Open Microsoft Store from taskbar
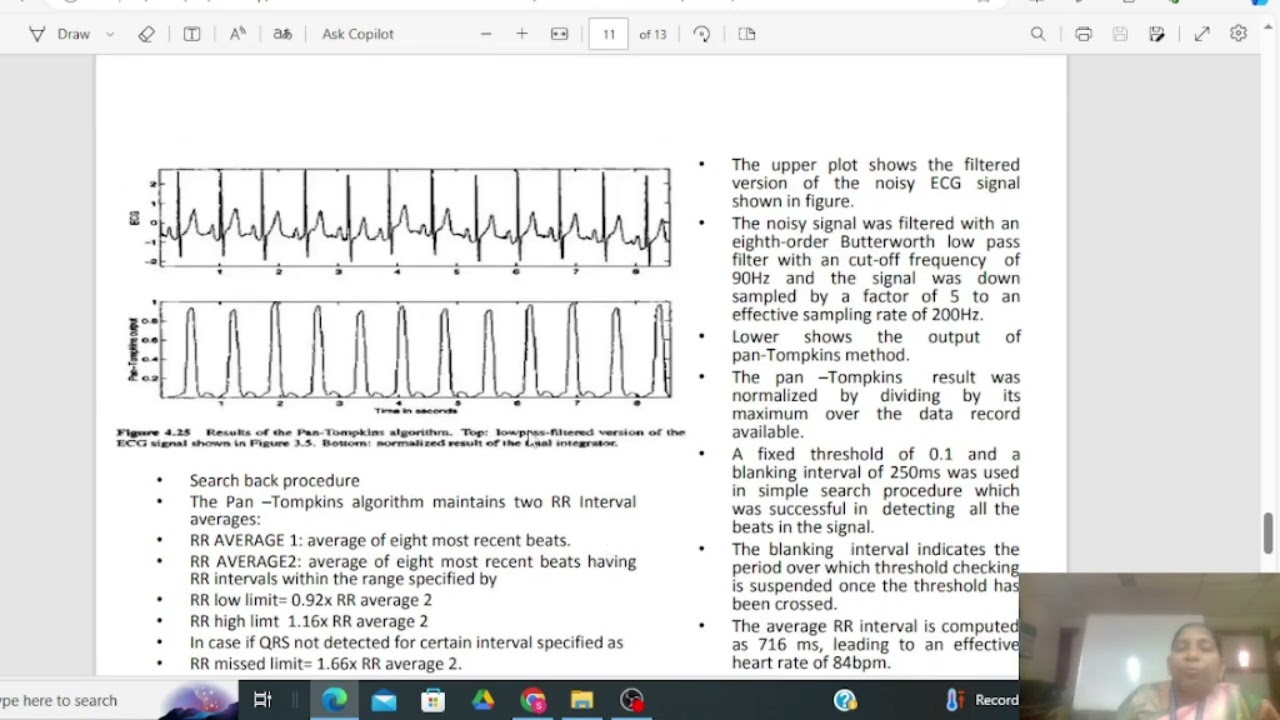The width and height of the screenshot is (1280, 720). coord(433,700)
